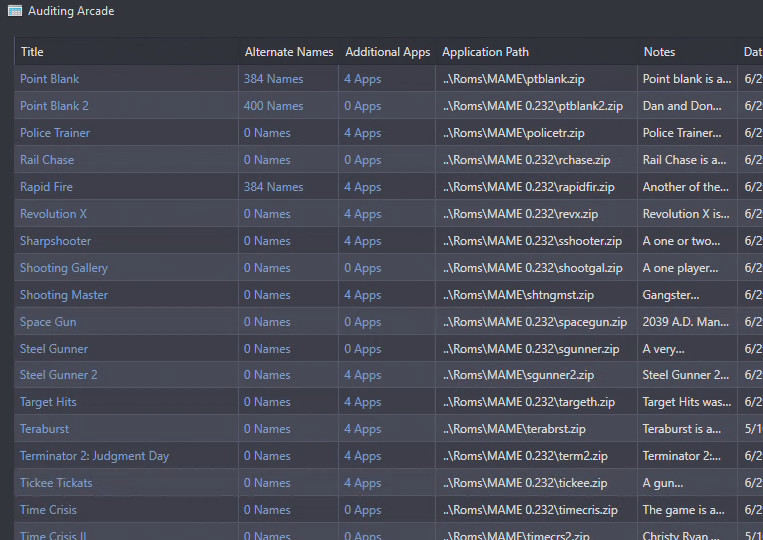Select the Point Blank 2 title
Viewport: 763px width, 540px height.
pyautogui.click(x=54, y=106)
